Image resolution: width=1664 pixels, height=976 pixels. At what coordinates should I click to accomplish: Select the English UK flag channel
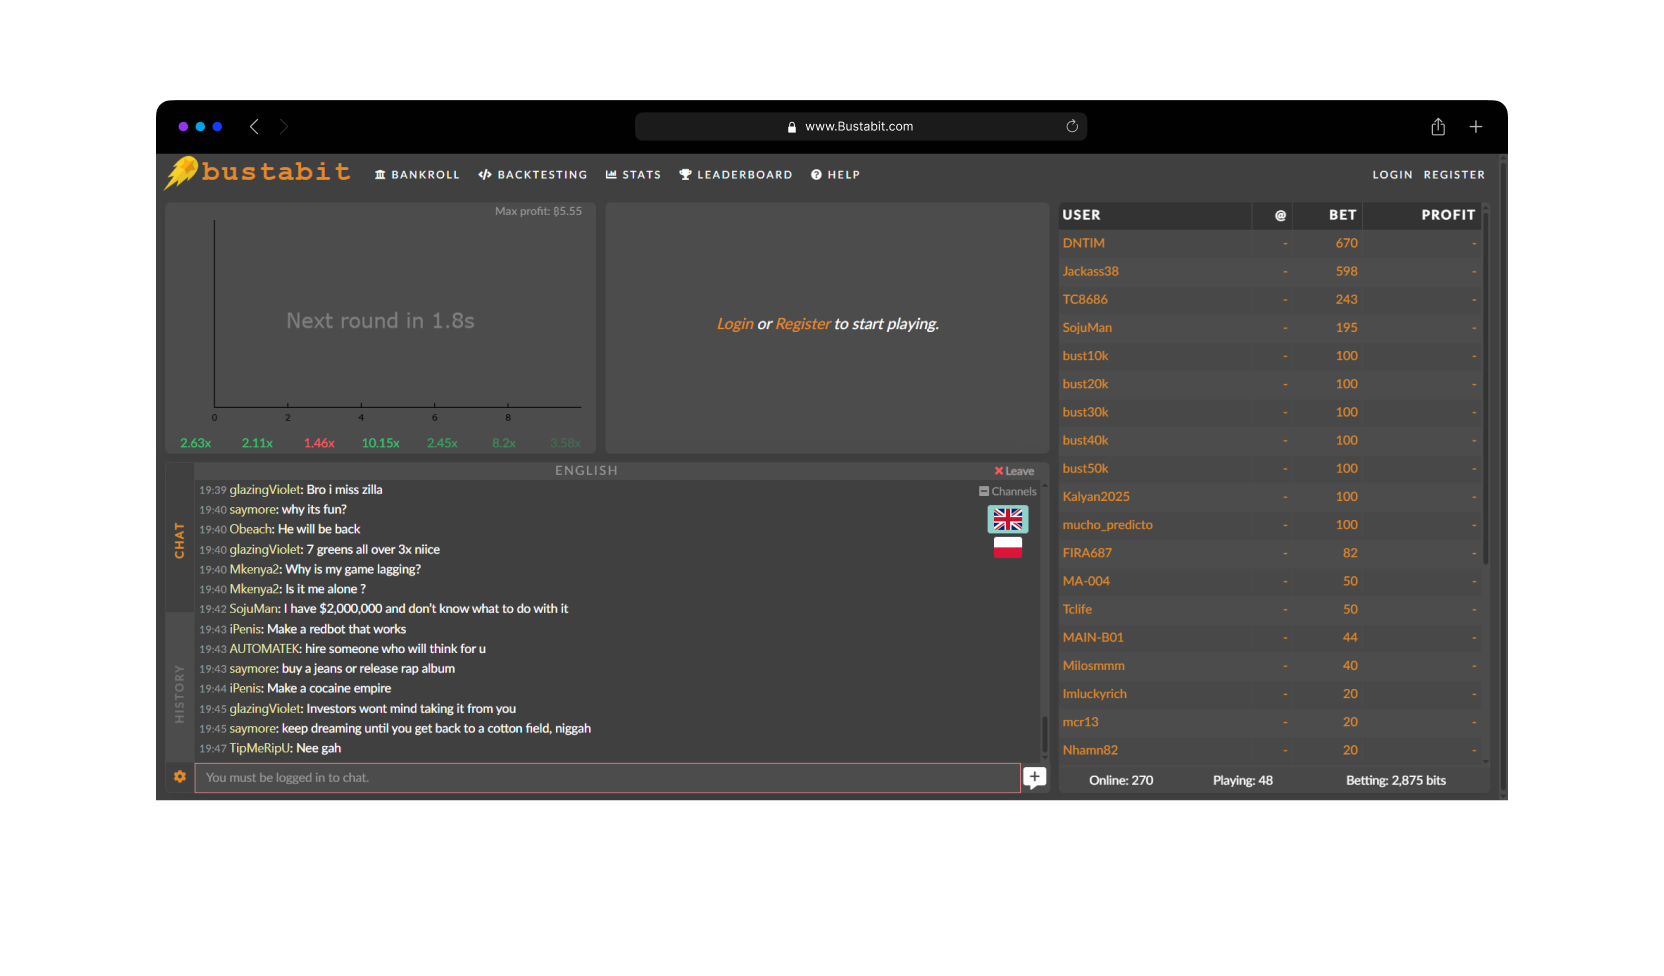(1007, 519)
